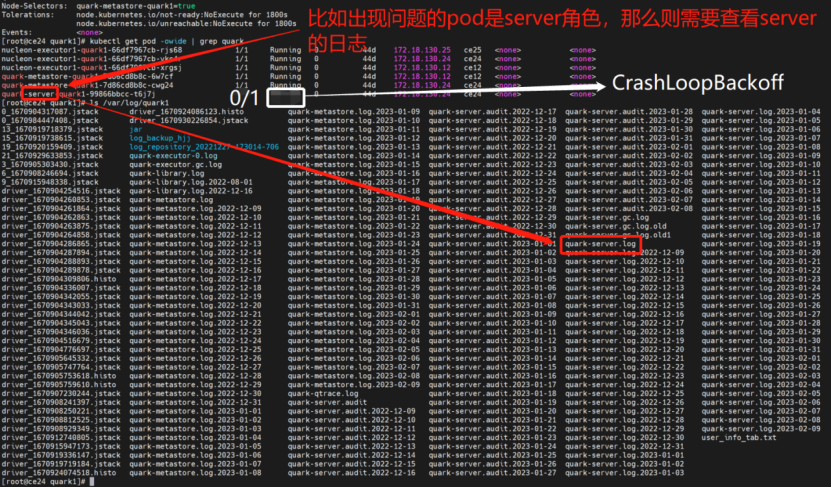Click driver_1670924086123.histo file
831x487 pixels.
click(187, 112)
